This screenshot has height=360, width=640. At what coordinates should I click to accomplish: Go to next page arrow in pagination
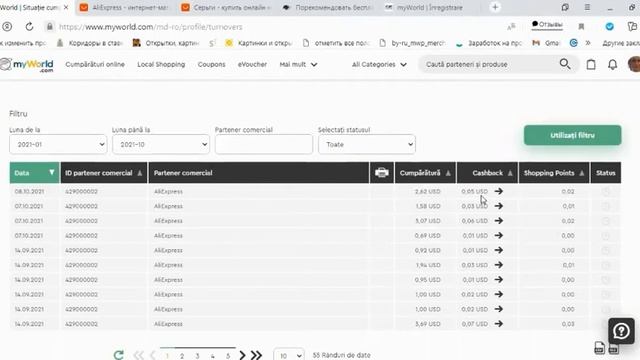pos(242,355)
